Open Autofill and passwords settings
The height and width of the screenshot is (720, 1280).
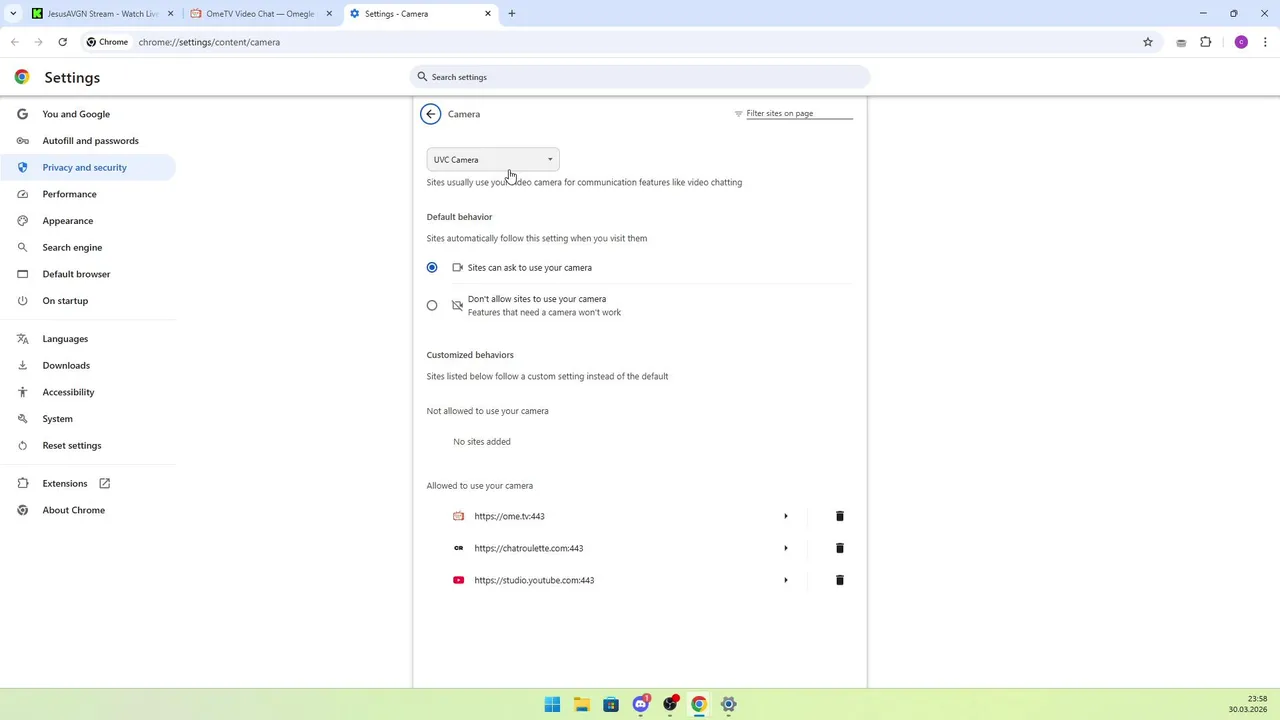[x=90, y=141]
